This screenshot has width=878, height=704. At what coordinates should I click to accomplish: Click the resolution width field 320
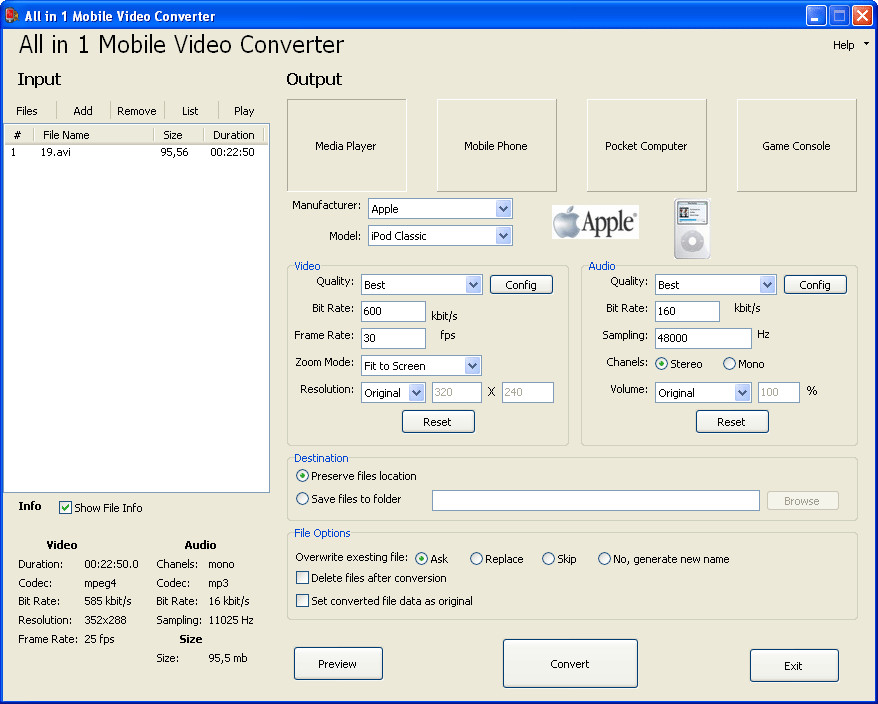point(457,393)
